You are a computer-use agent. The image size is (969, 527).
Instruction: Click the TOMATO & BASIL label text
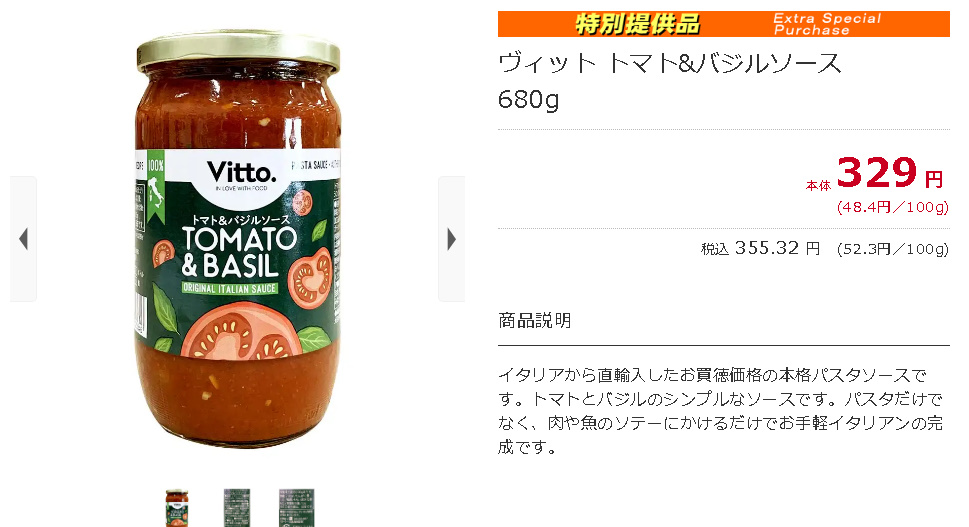pos(239,252)
